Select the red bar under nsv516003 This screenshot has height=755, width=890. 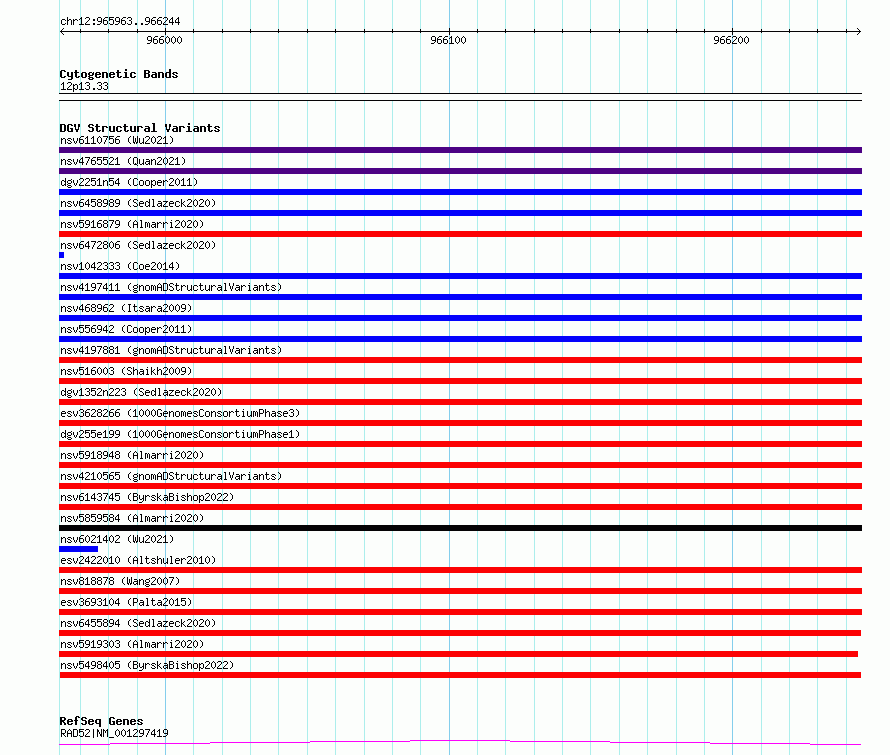[x=460, y=381]
